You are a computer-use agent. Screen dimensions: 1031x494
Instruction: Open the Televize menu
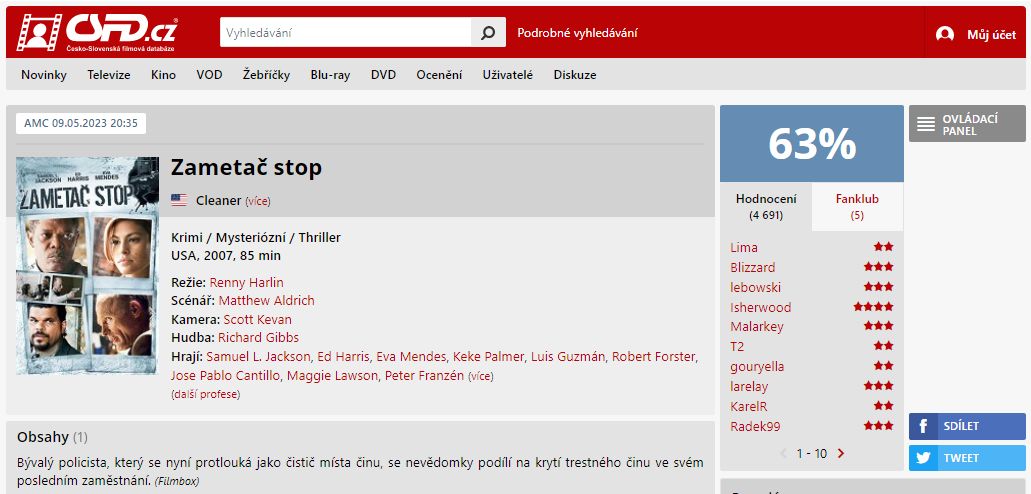tap(109, 75)
